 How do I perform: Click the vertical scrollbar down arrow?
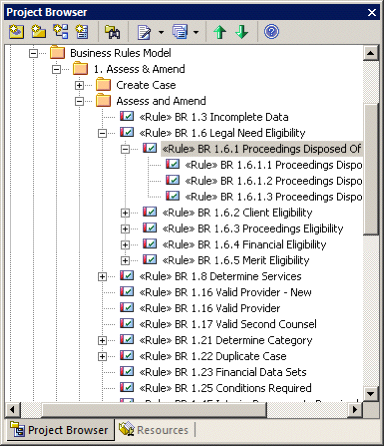click(x=371, y=394)
